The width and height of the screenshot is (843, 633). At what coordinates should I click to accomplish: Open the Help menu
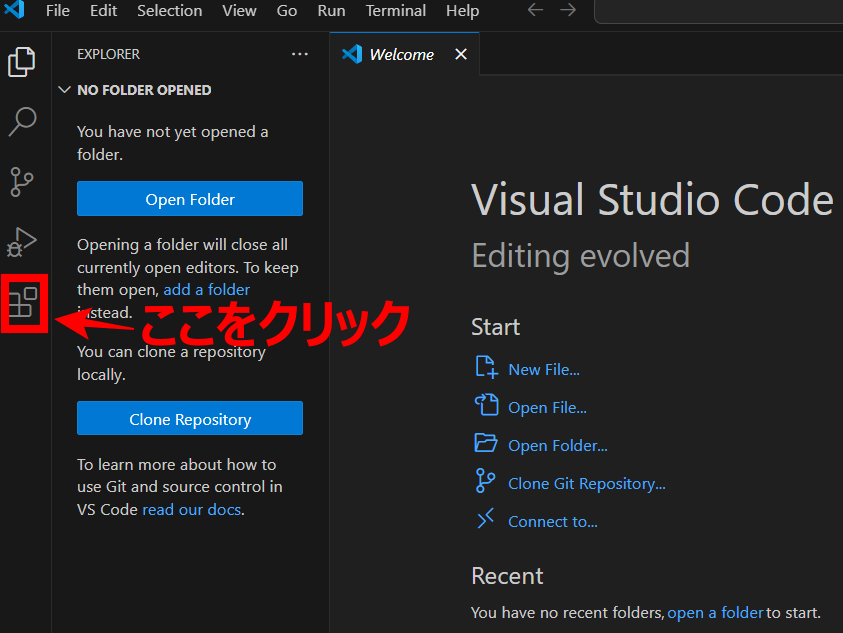click(462, 11)
